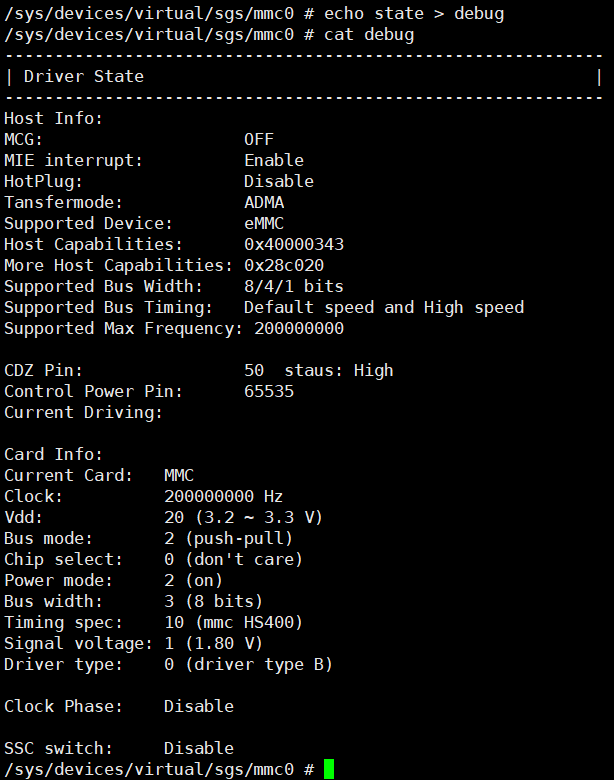
Task: Click the MCG value OFF
Action: 259,139
